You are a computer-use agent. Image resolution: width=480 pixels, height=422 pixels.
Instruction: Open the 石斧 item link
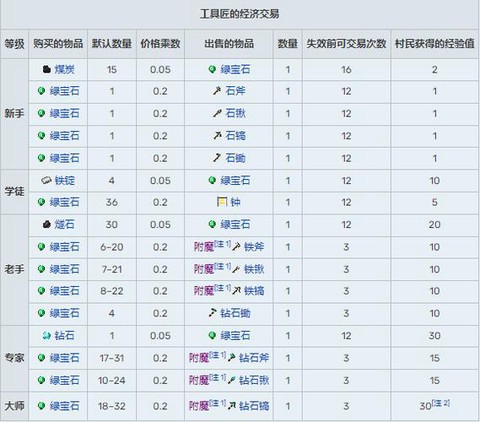(x=235, y=91)
